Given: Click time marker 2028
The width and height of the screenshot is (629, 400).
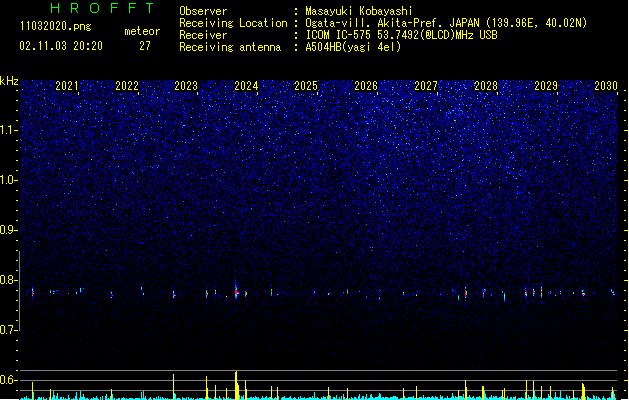Looking at the screenshot, I should pyautogui.click(x=486, y=86).
